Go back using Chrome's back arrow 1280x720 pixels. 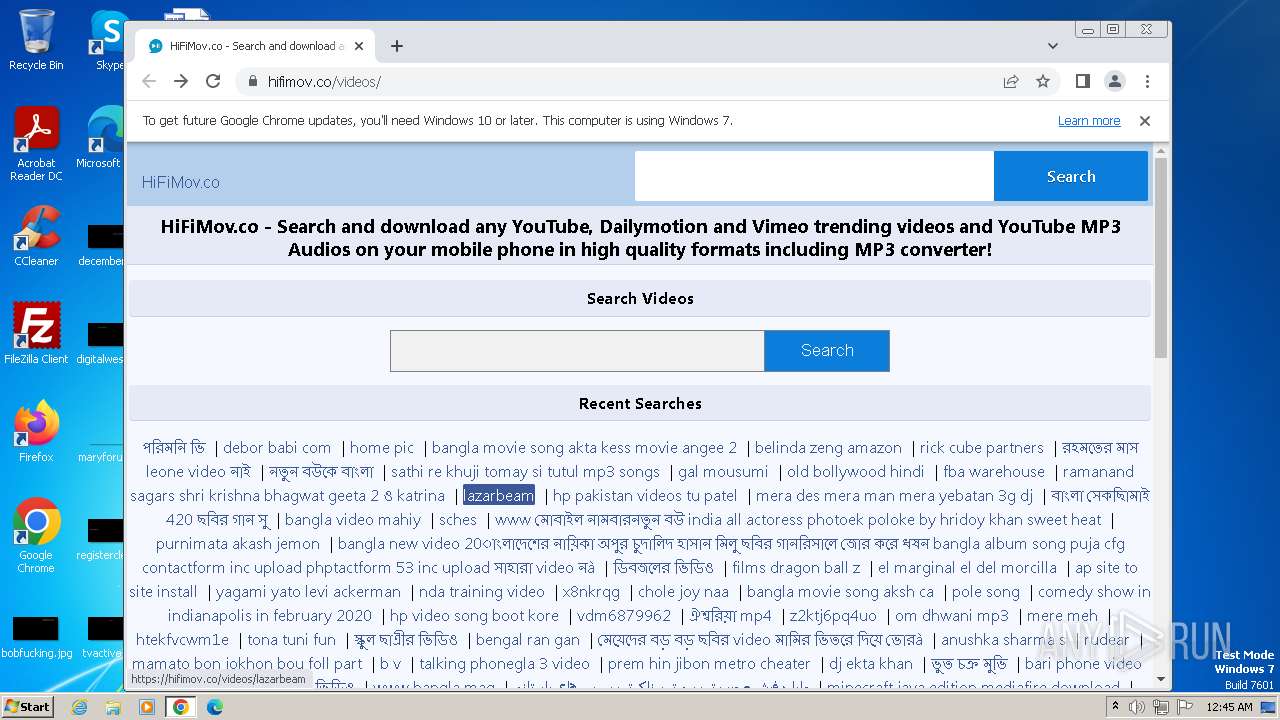tap(149, 81)
